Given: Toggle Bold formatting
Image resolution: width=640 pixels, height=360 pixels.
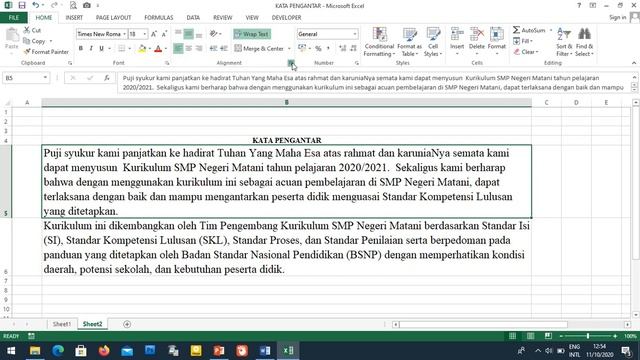Looking at the screenshot, I should click(81, 49).
